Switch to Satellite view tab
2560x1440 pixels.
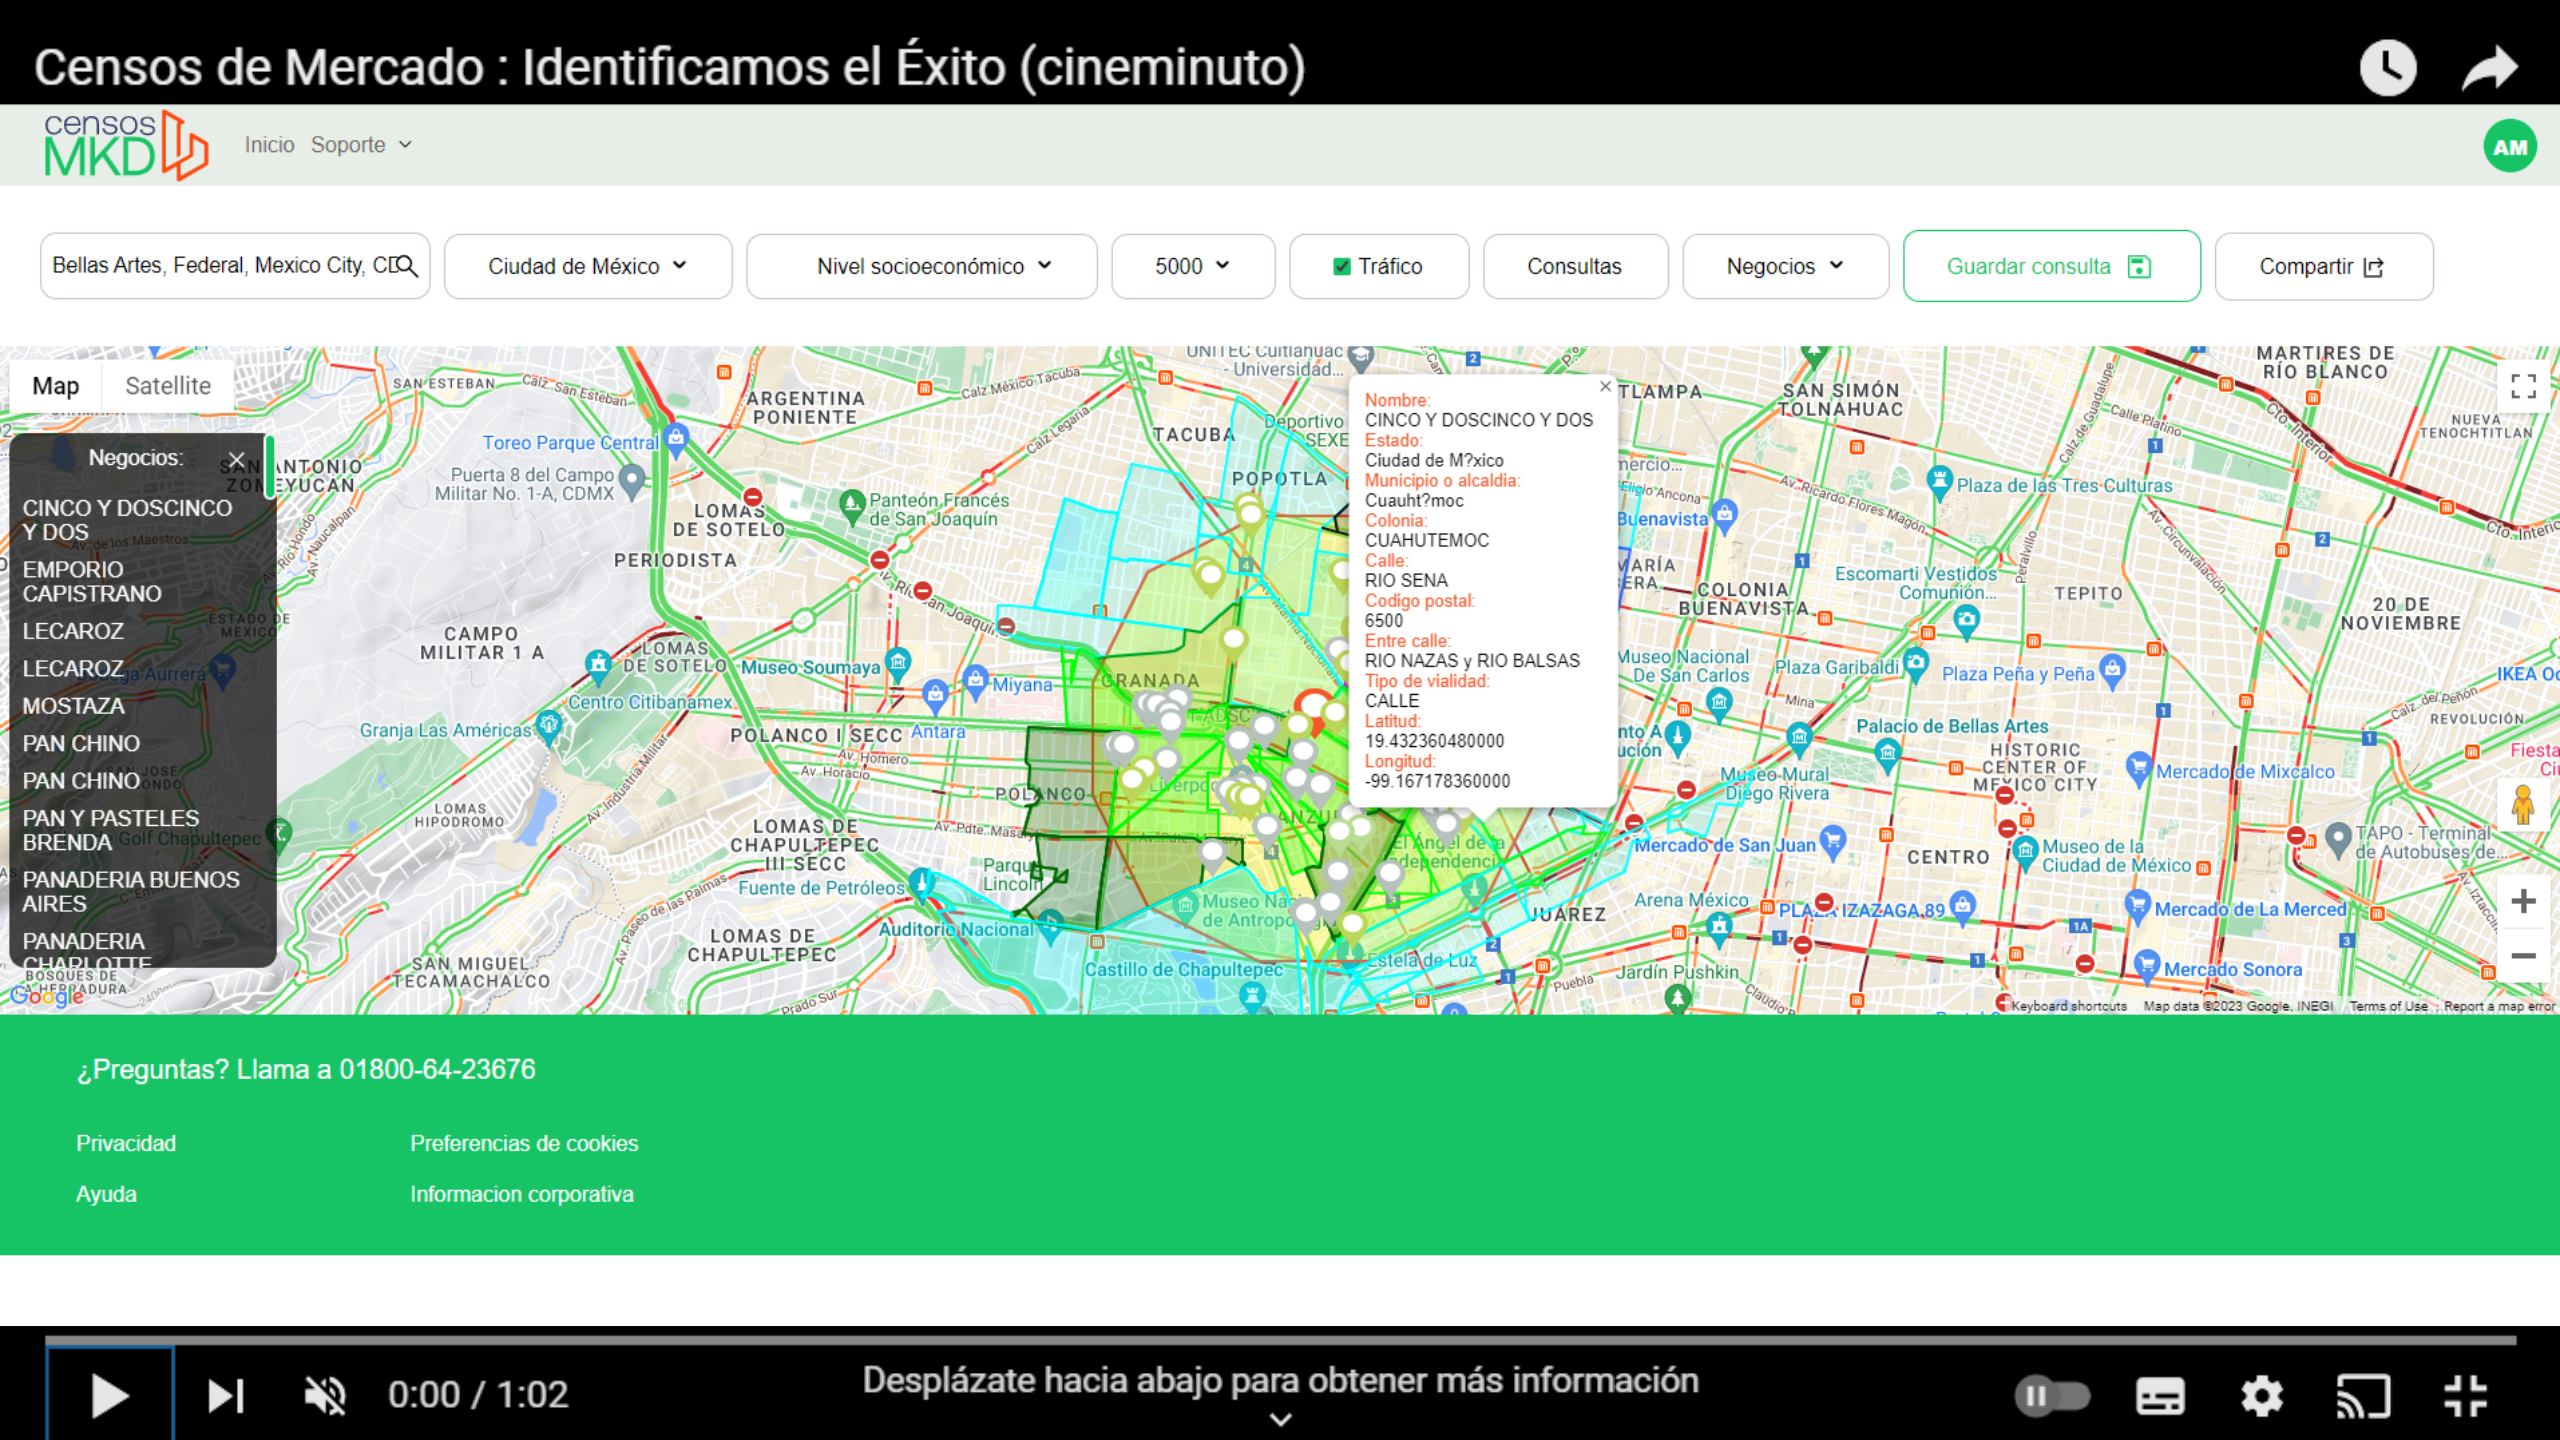point(168,386)
